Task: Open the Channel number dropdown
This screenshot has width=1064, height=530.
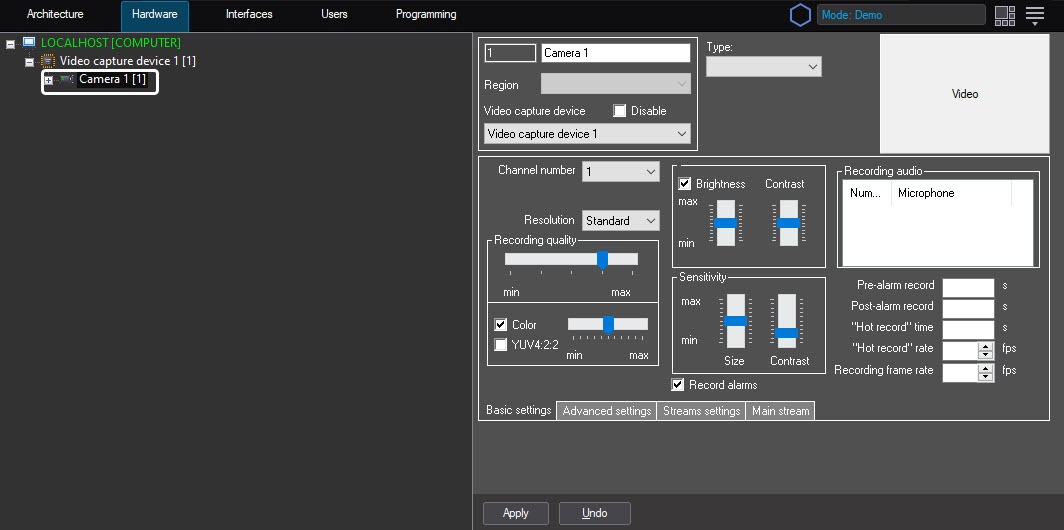Action: coord(621,172)
